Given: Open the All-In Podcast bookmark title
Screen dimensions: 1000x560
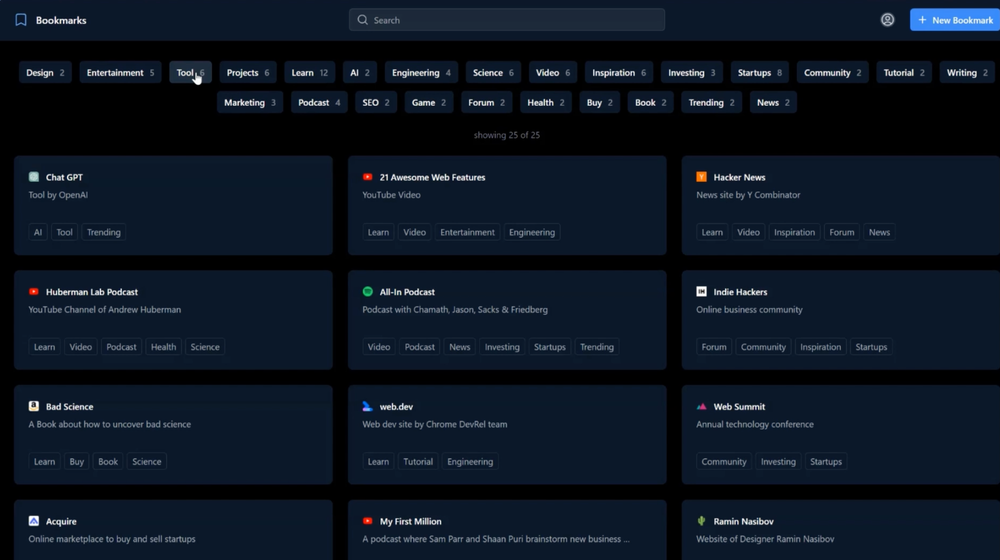Looking at the screenshot, I should click(407, 292).
